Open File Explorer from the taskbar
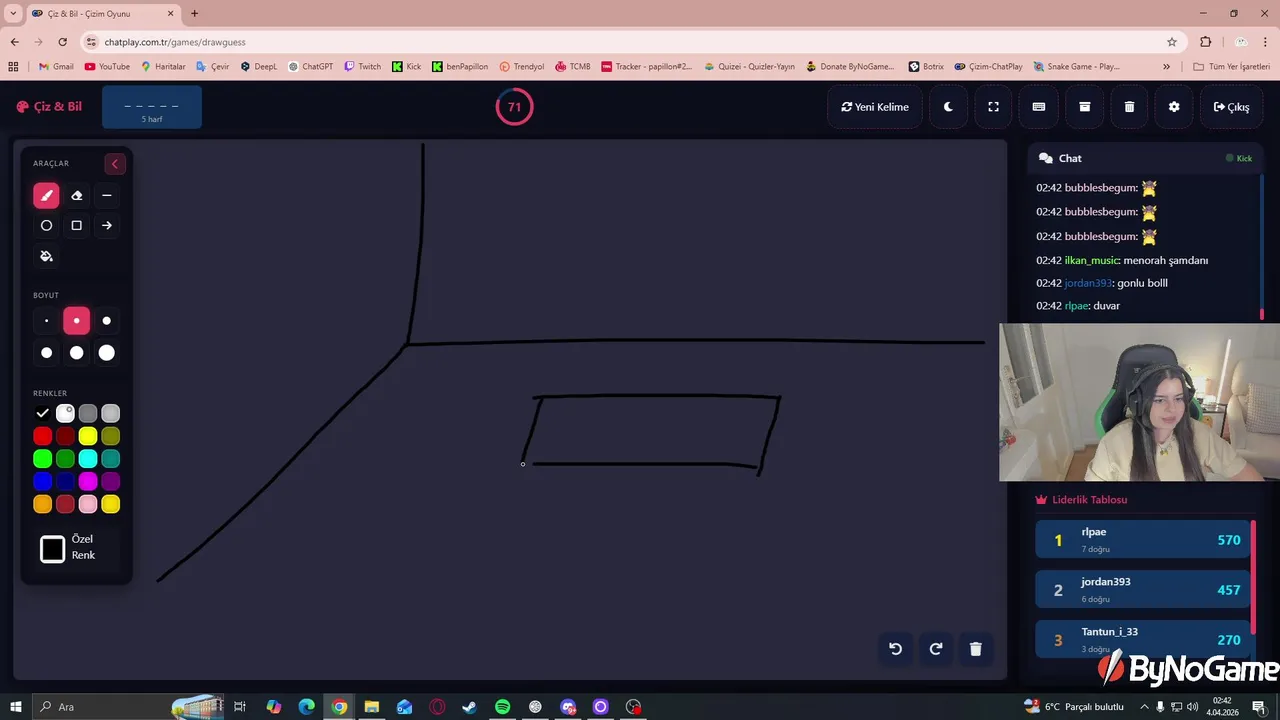1280x720 pixels. 371,707
